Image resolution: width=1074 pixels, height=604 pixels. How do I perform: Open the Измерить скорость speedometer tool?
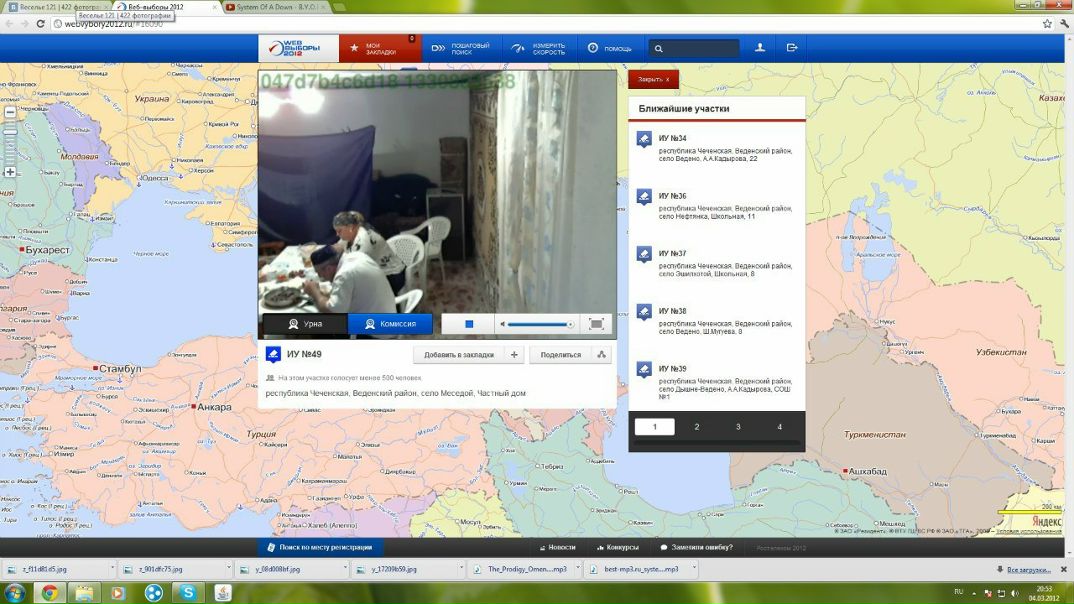click(x=540, y=47)
